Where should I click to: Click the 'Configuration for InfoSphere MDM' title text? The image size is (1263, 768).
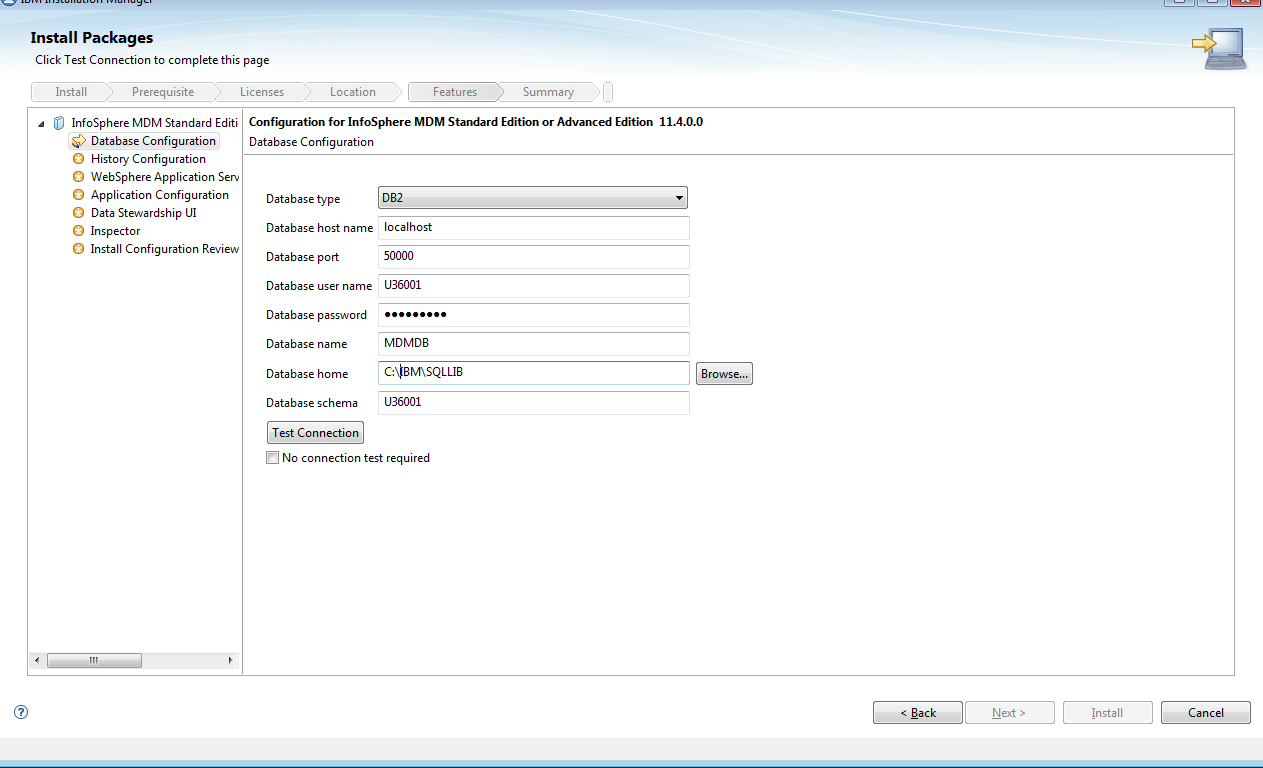tap(476, 122)
